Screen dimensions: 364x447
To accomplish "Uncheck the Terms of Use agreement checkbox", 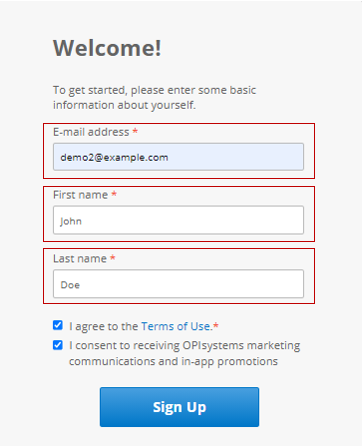I will [x=58, y=325].
